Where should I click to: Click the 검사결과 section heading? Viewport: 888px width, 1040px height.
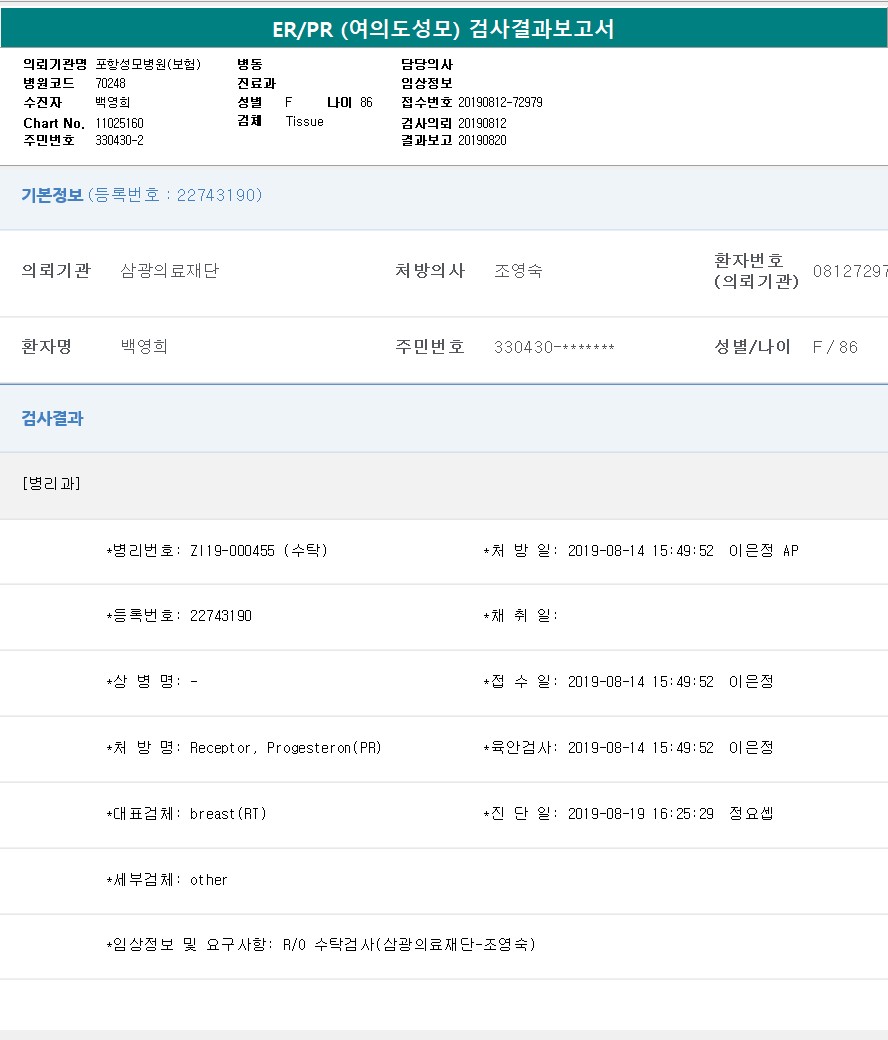[x=52, y=419]
